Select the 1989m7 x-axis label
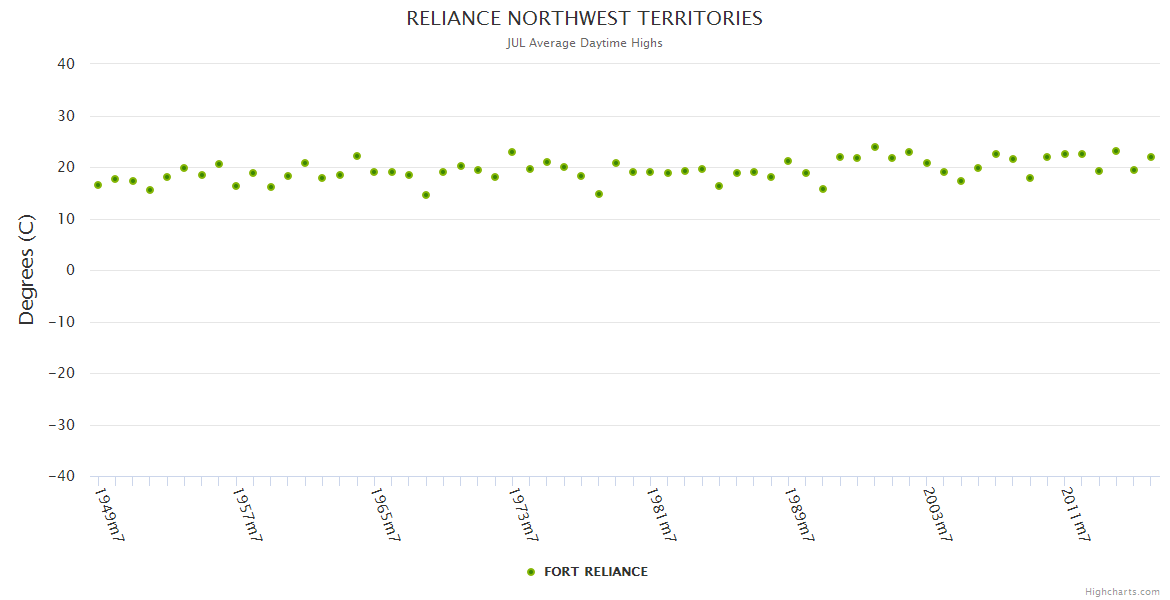 (799, 514)
